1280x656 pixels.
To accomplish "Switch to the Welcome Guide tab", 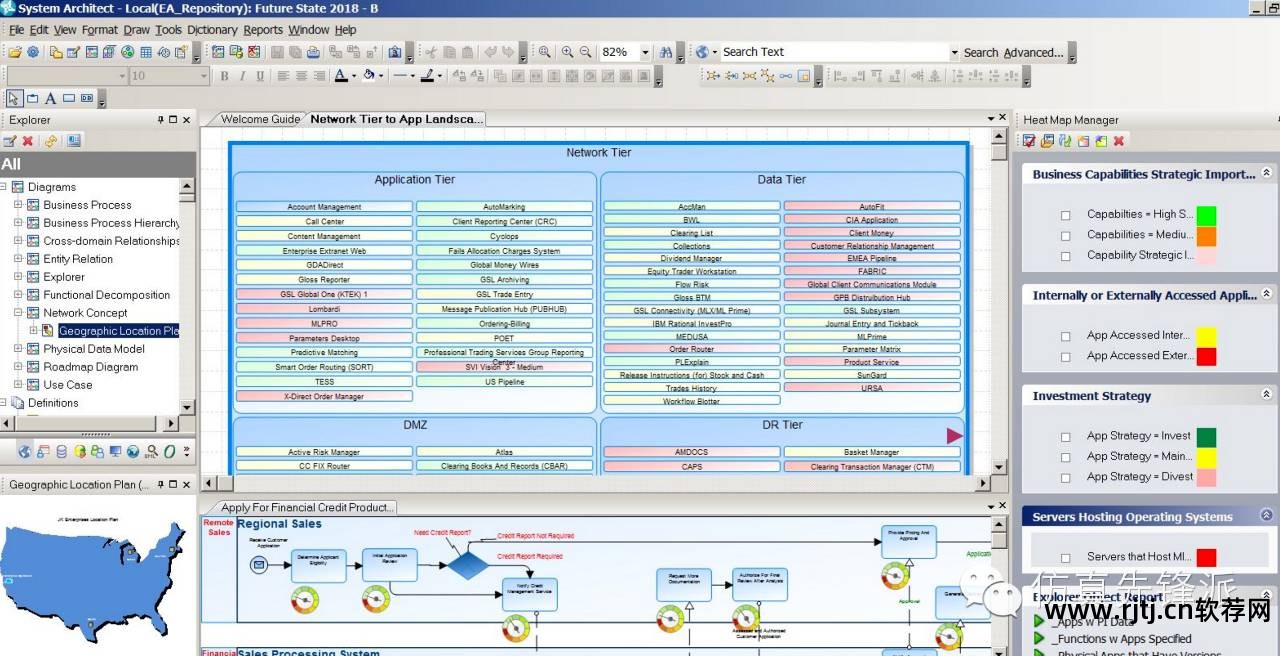I will point(260,119).
